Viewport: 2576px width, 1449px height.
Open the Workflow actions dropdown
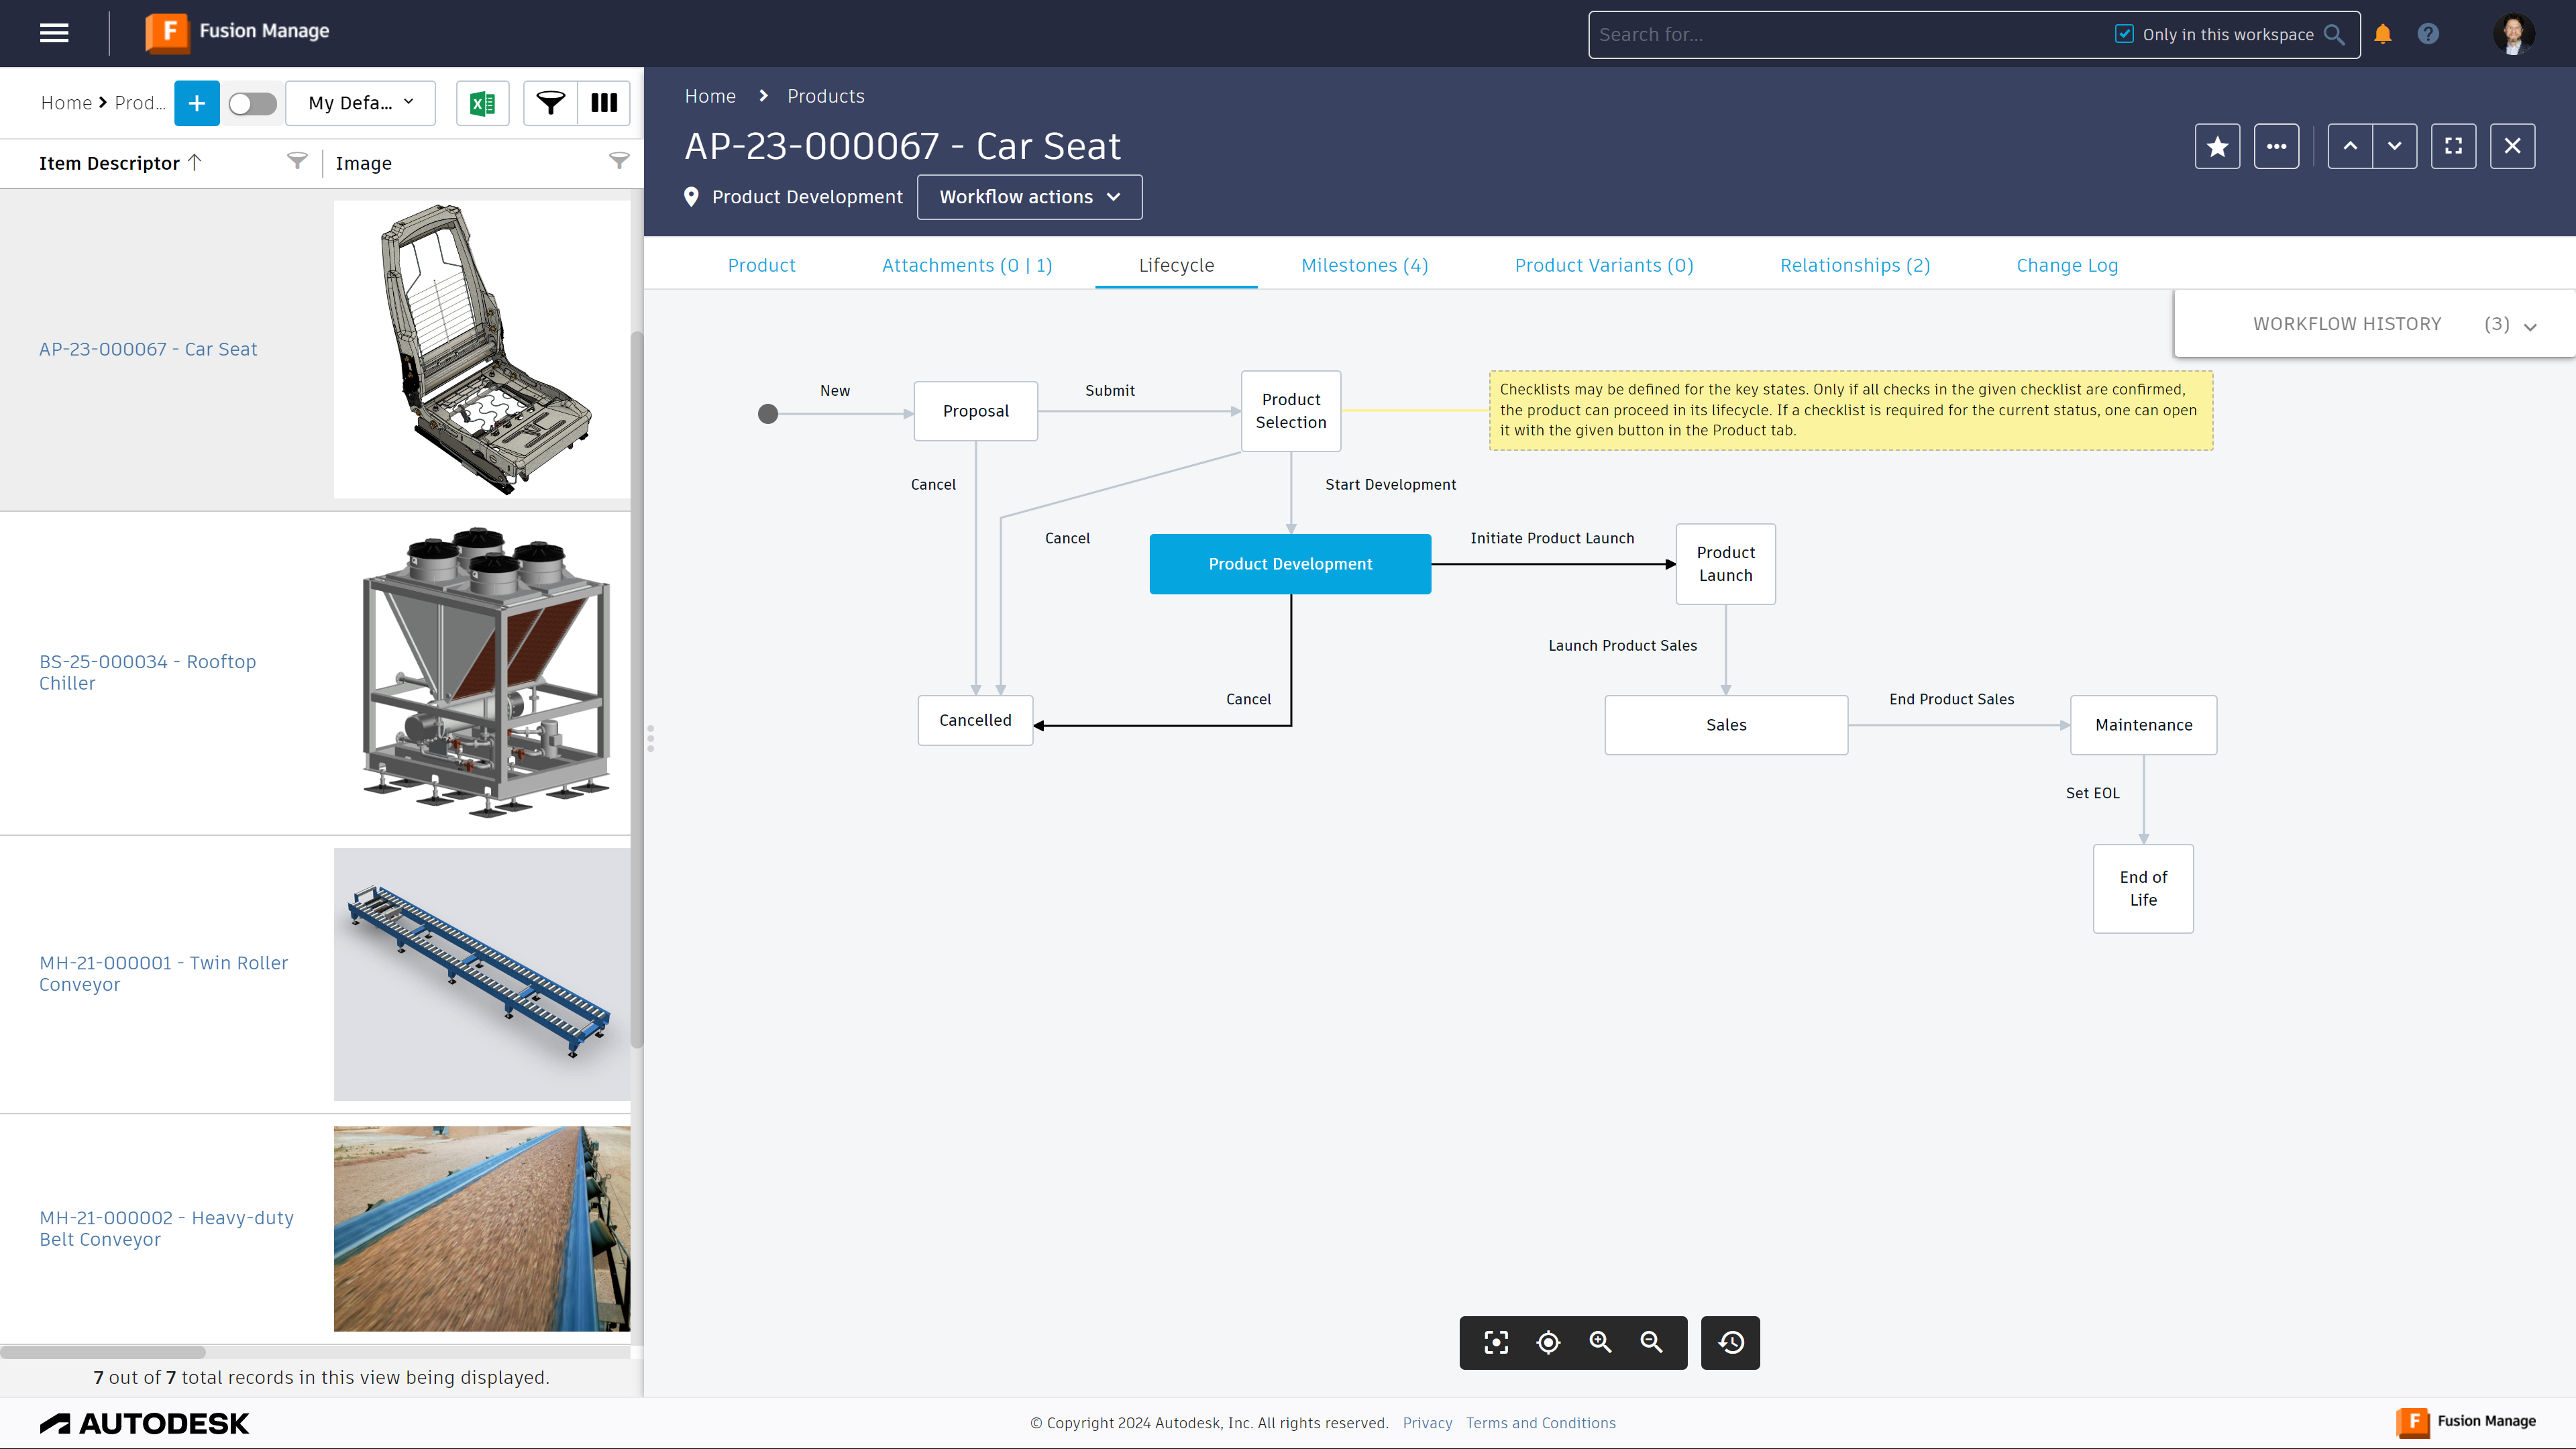pyautogui.click(x=1029, y=196)
